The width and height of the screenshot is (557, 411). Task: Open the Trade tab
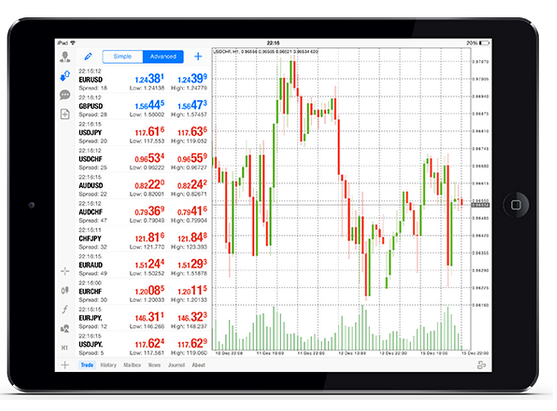(x=87, y=365)
